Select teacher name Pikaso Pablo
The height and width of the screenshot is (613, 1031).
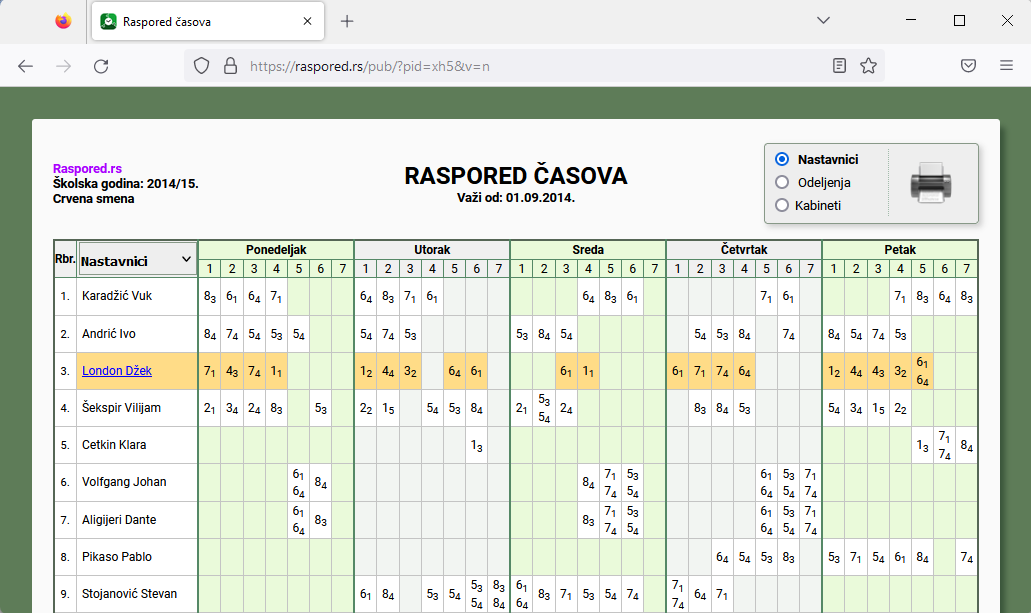click(x=116, y=556)
